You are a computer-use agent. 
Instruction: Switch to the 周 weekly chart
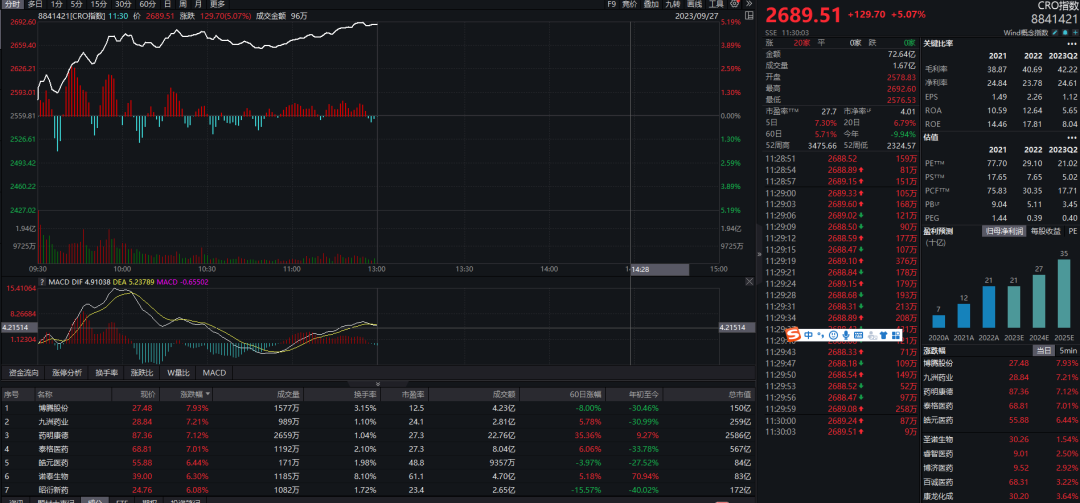pos(183,4)
